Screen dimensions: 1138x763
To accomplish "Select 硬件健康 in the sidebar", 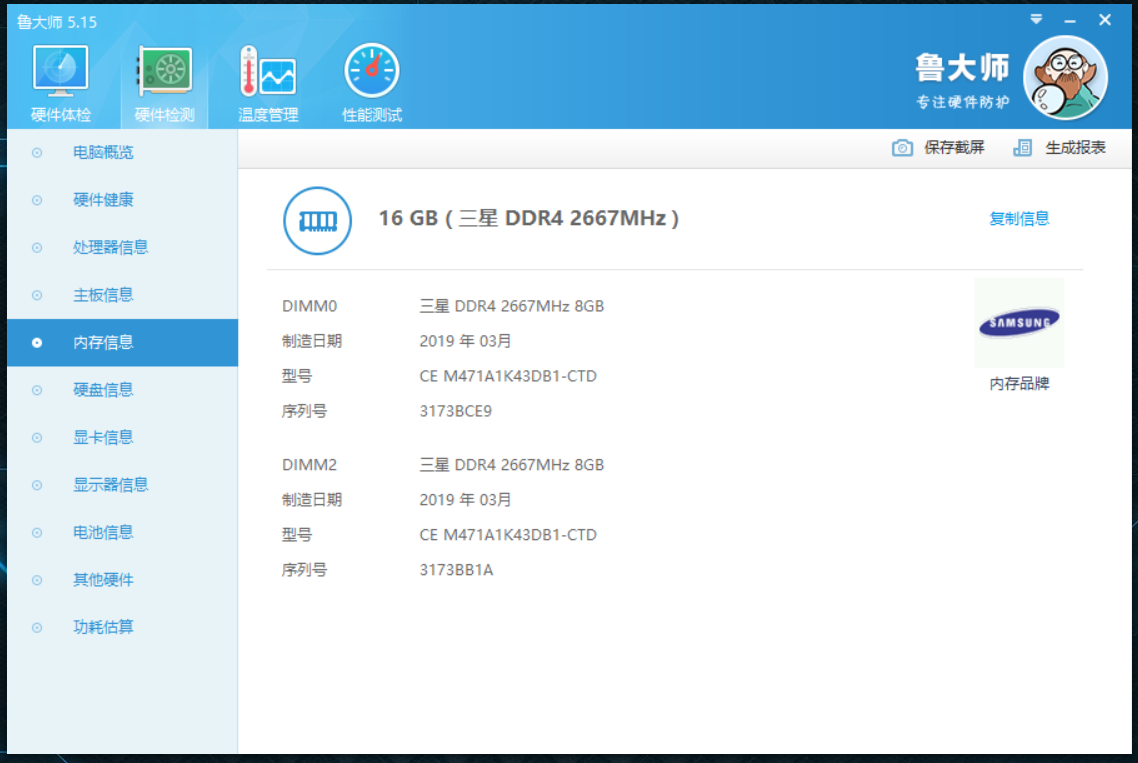I will click(123, 200).
